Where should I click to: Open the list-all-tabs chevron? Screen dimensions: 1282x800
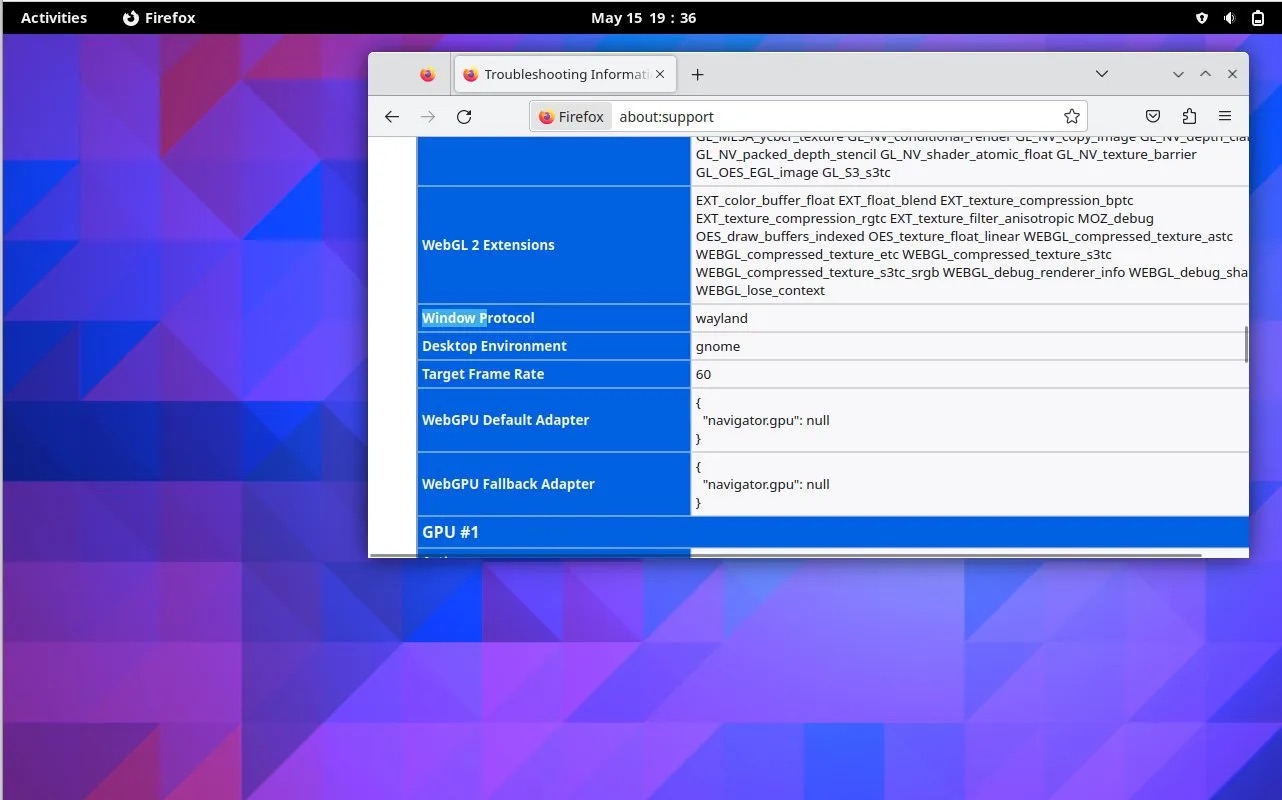1102,73
